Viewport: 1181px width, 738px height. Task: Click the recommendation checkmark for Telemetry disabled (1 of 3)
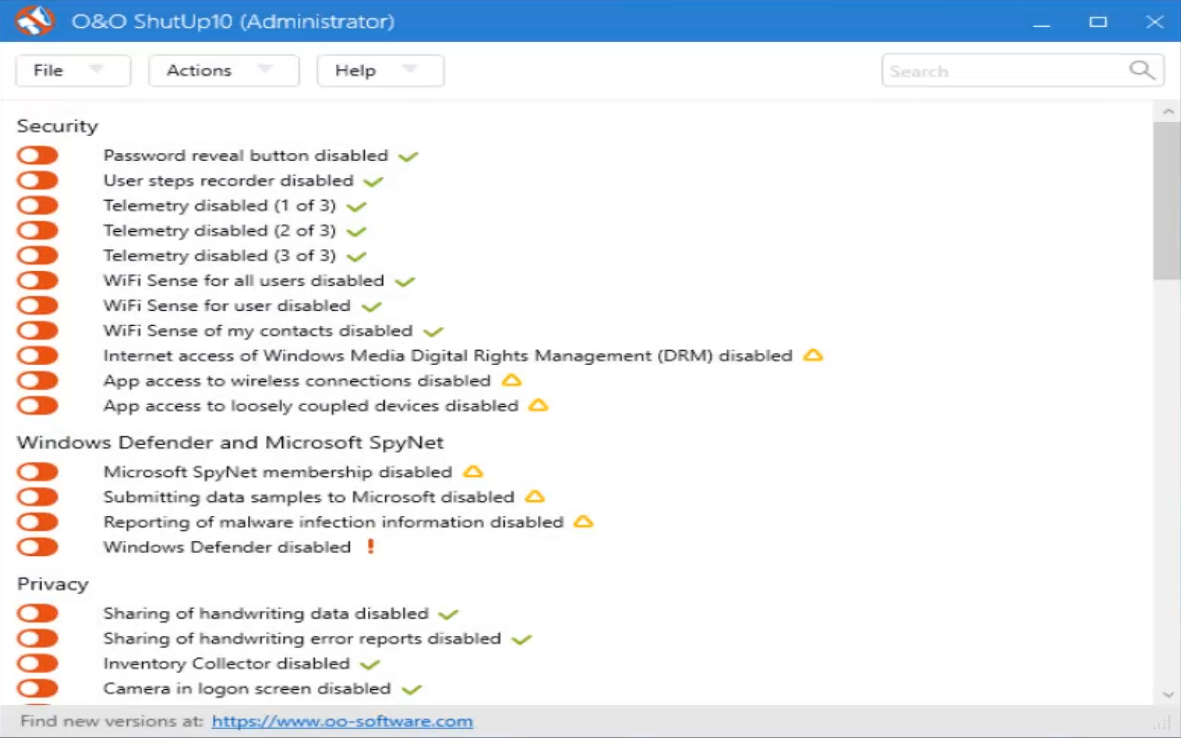point(356,206)
